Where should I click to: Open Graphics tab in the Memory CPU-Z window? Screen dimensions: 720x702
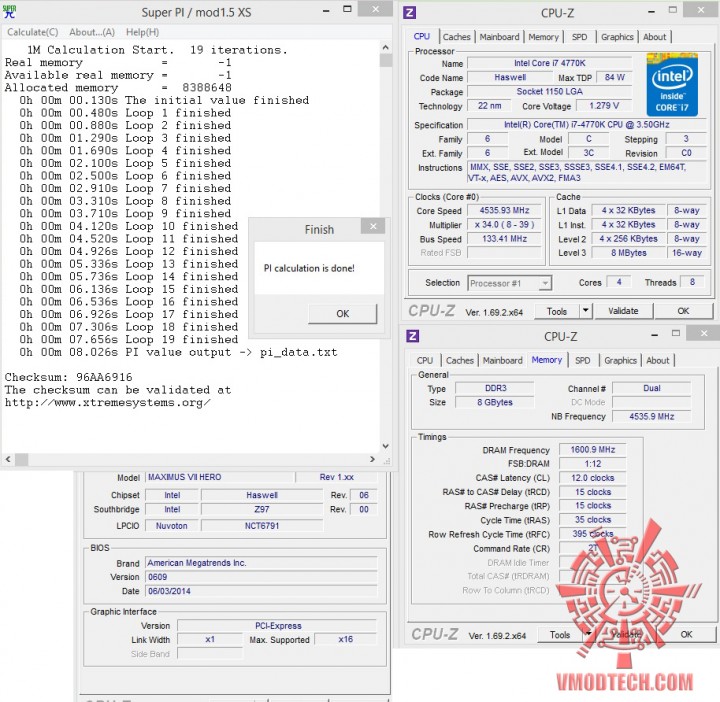[x=620, y=360]
